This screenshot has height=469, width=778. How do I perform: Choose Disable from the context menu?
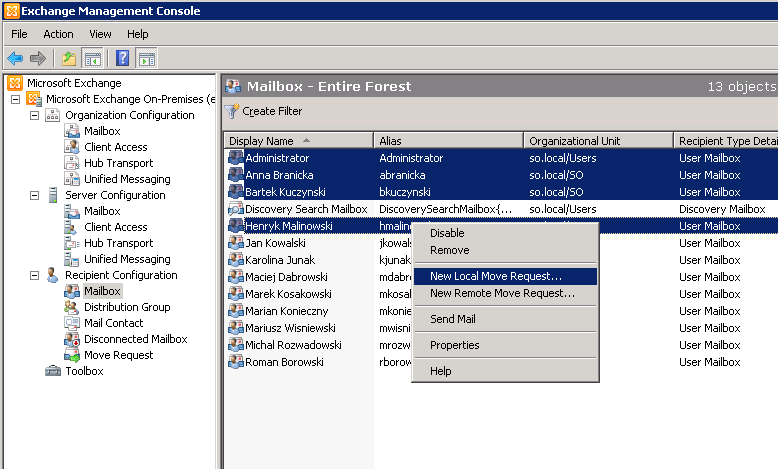(505, 233)
